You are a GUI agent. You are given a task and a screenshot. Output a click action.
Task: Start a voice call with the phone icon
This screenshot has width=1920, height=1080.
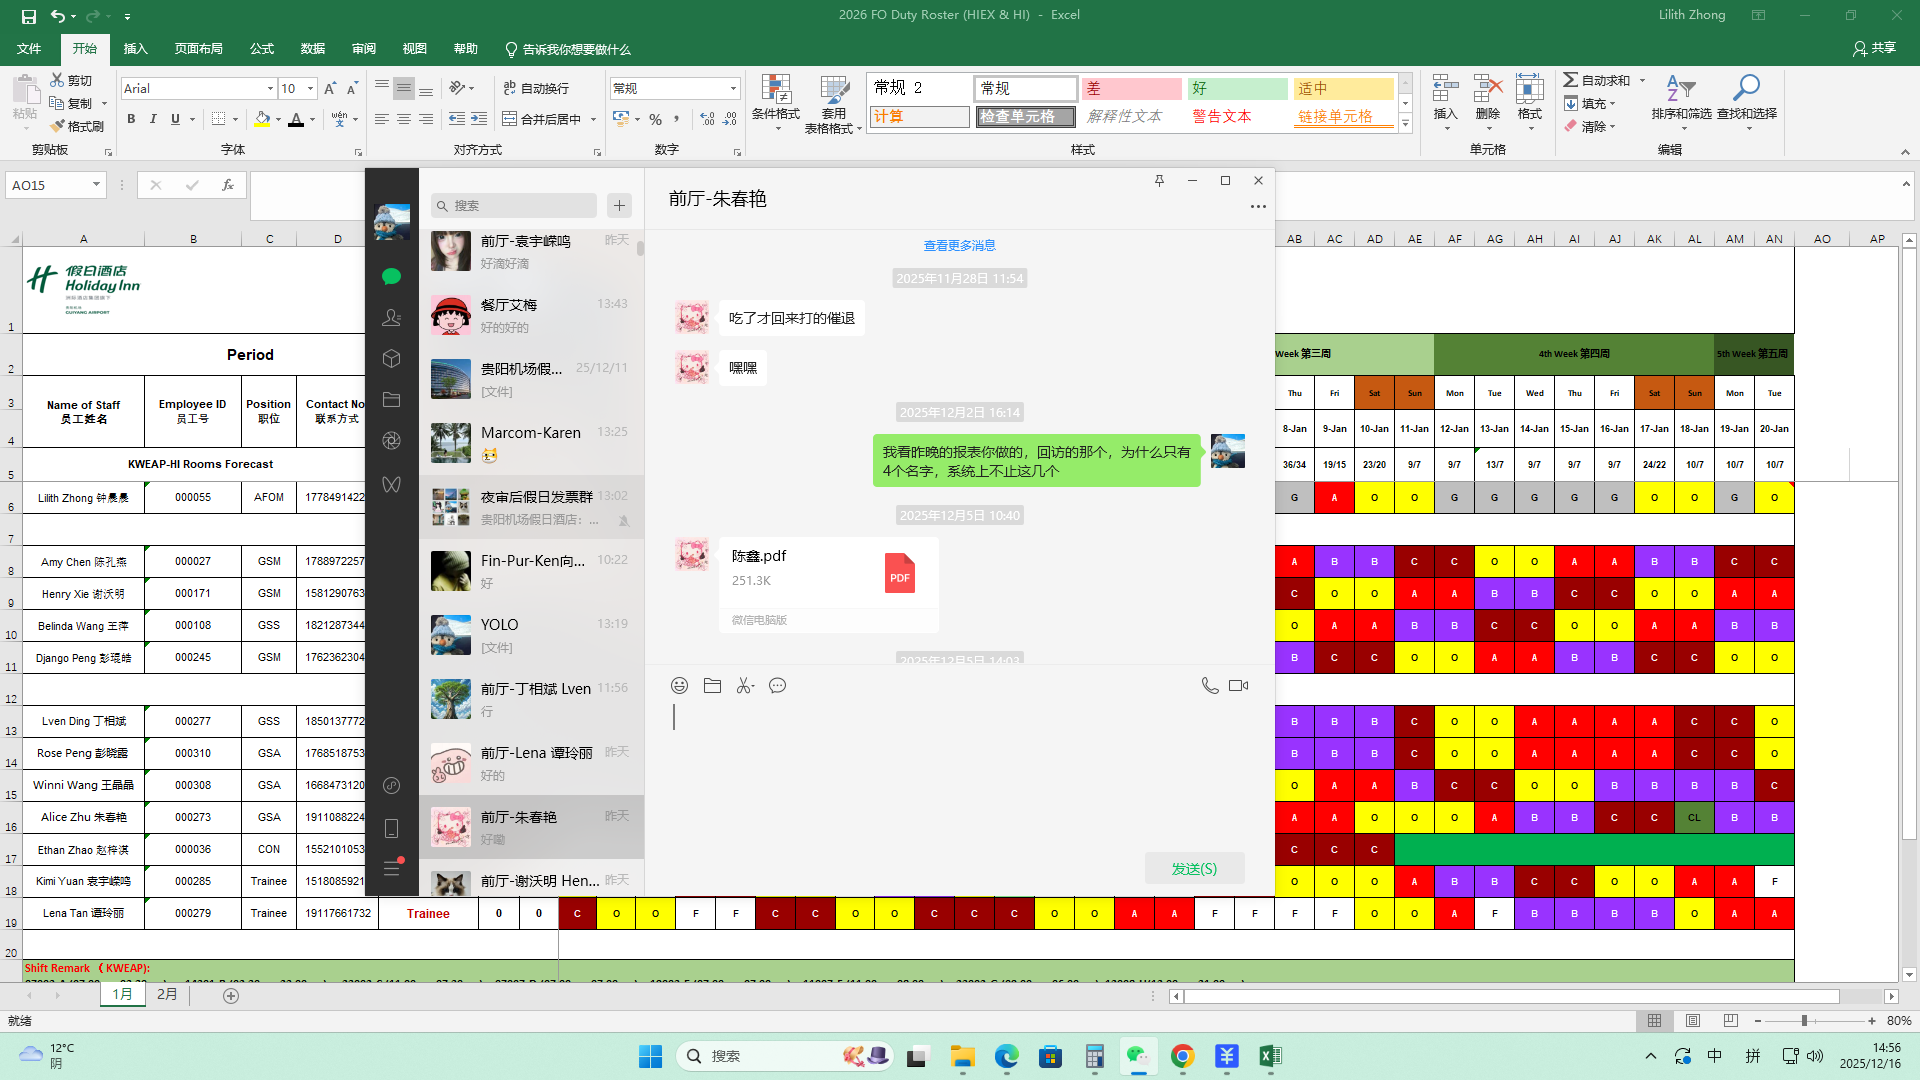click(x=1209, y=686)
